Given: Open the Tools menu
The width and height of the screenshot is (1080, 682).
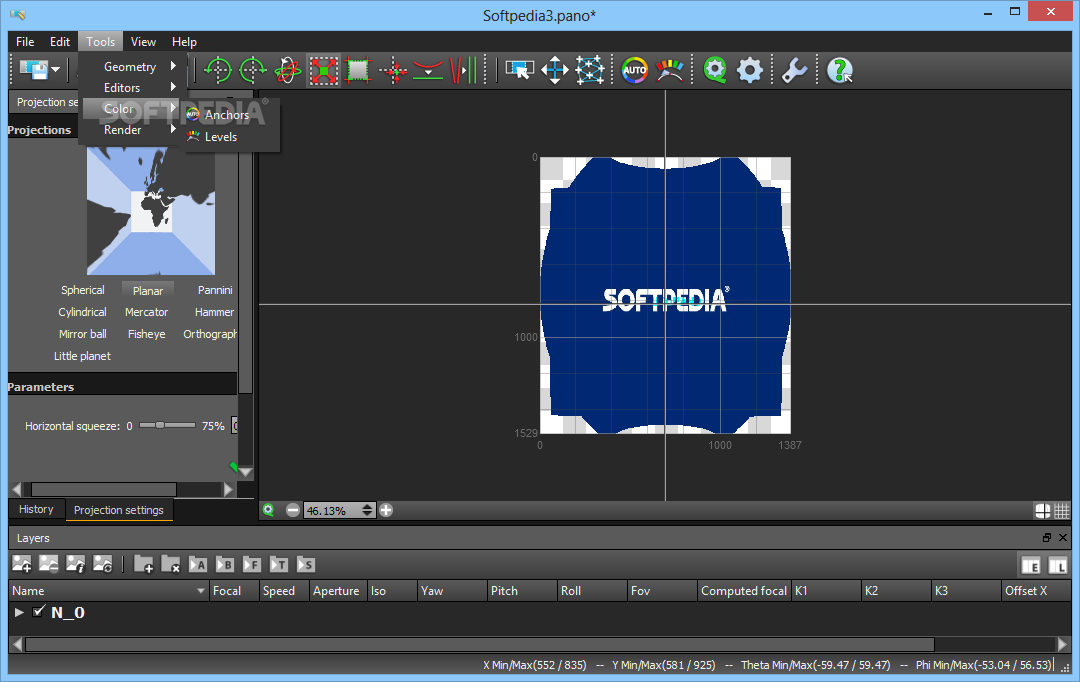Looking at the screenshot, I should (x=101, y=41).
